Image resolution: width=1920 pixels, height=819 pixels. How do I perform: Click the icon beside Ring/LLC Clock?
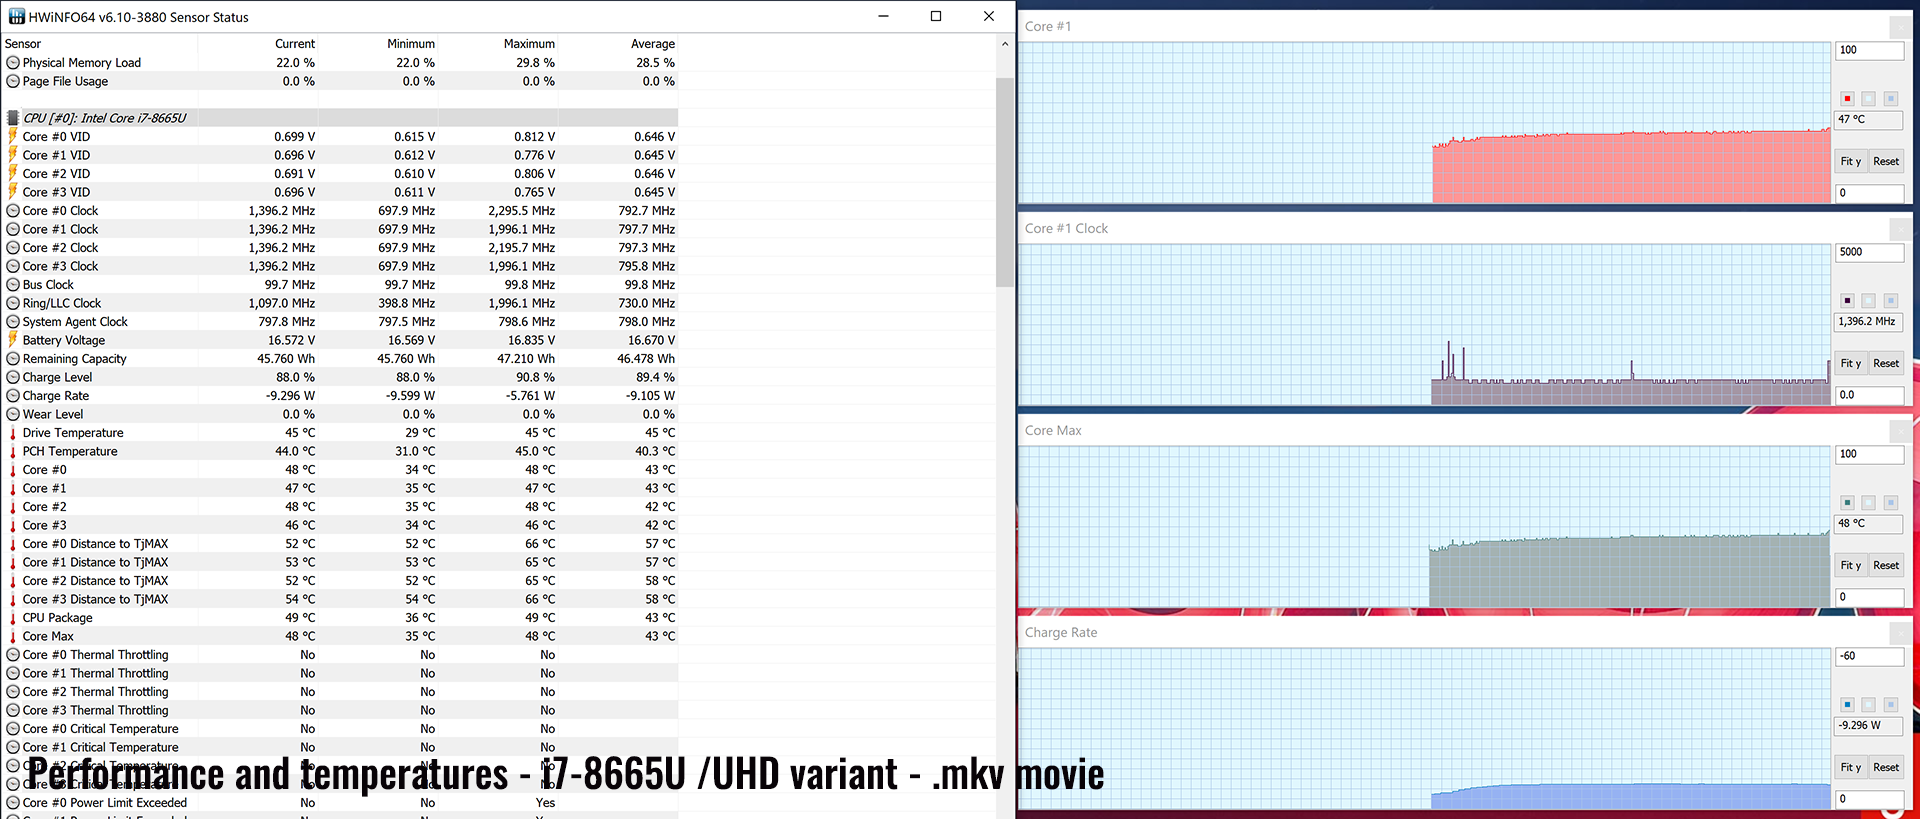pos(13,303)
